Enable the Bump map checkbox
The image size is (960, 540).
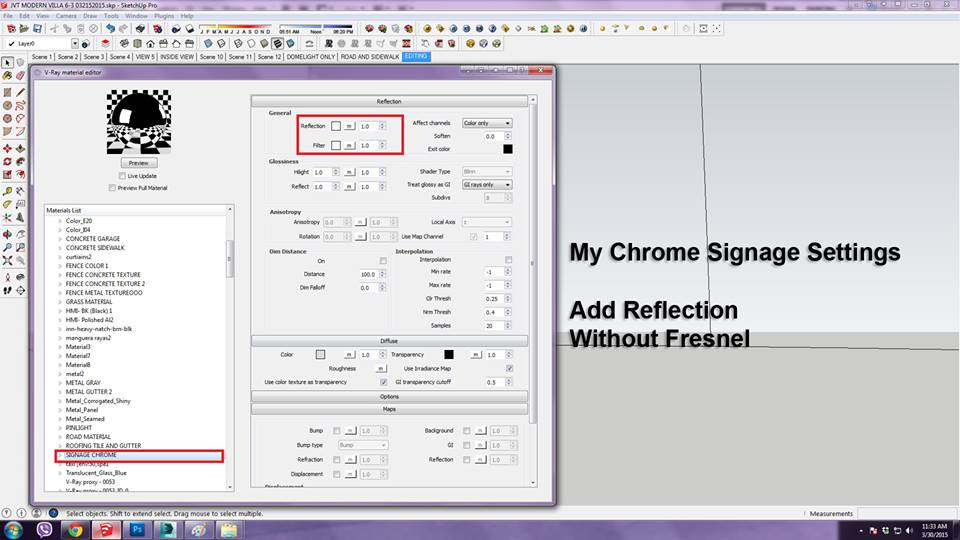click(x=337, y=431)
